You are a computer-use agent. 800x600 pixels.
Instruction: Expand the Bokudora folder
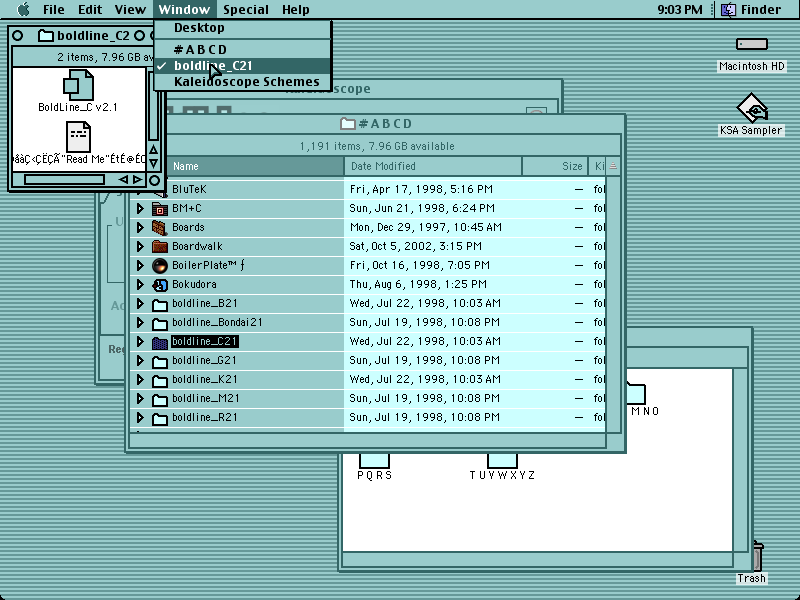(x=140, y=285)
